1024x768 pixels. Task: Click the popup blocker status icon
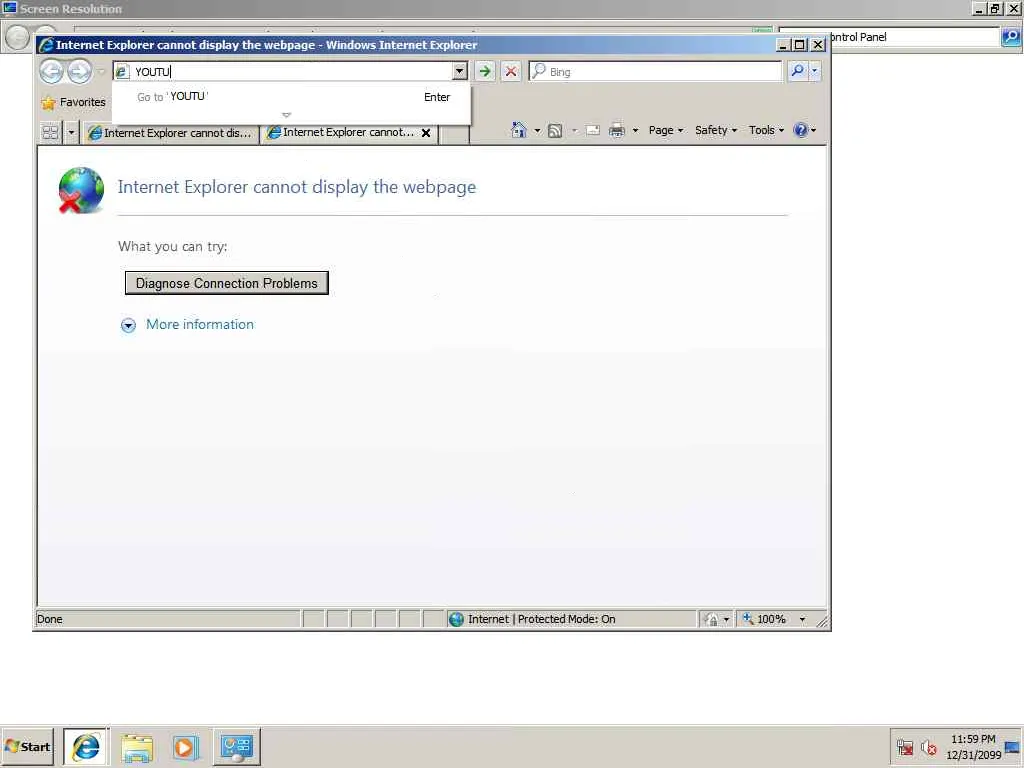(x=712, y=619)
